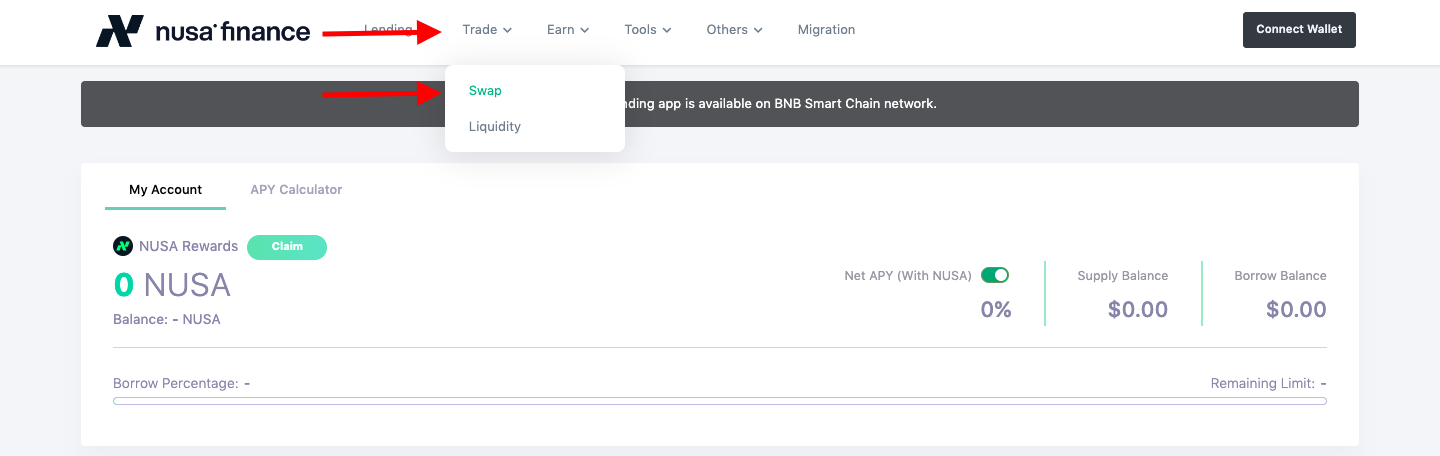The image size is (1440, 456).
Task: Click the Connect Wallet button
Action: (1299, 30)
